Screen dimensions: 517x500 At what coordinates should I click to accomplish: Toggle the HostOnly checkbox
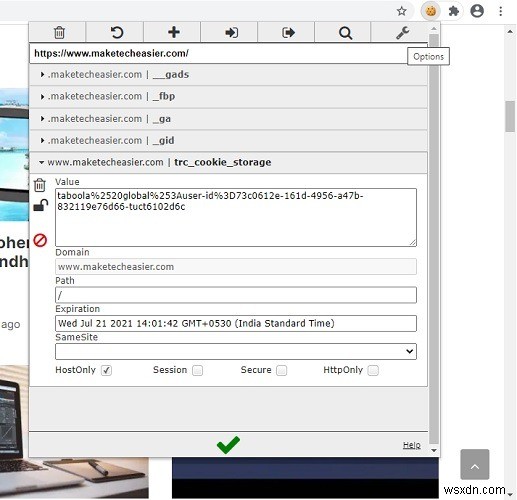click(106, 370)
